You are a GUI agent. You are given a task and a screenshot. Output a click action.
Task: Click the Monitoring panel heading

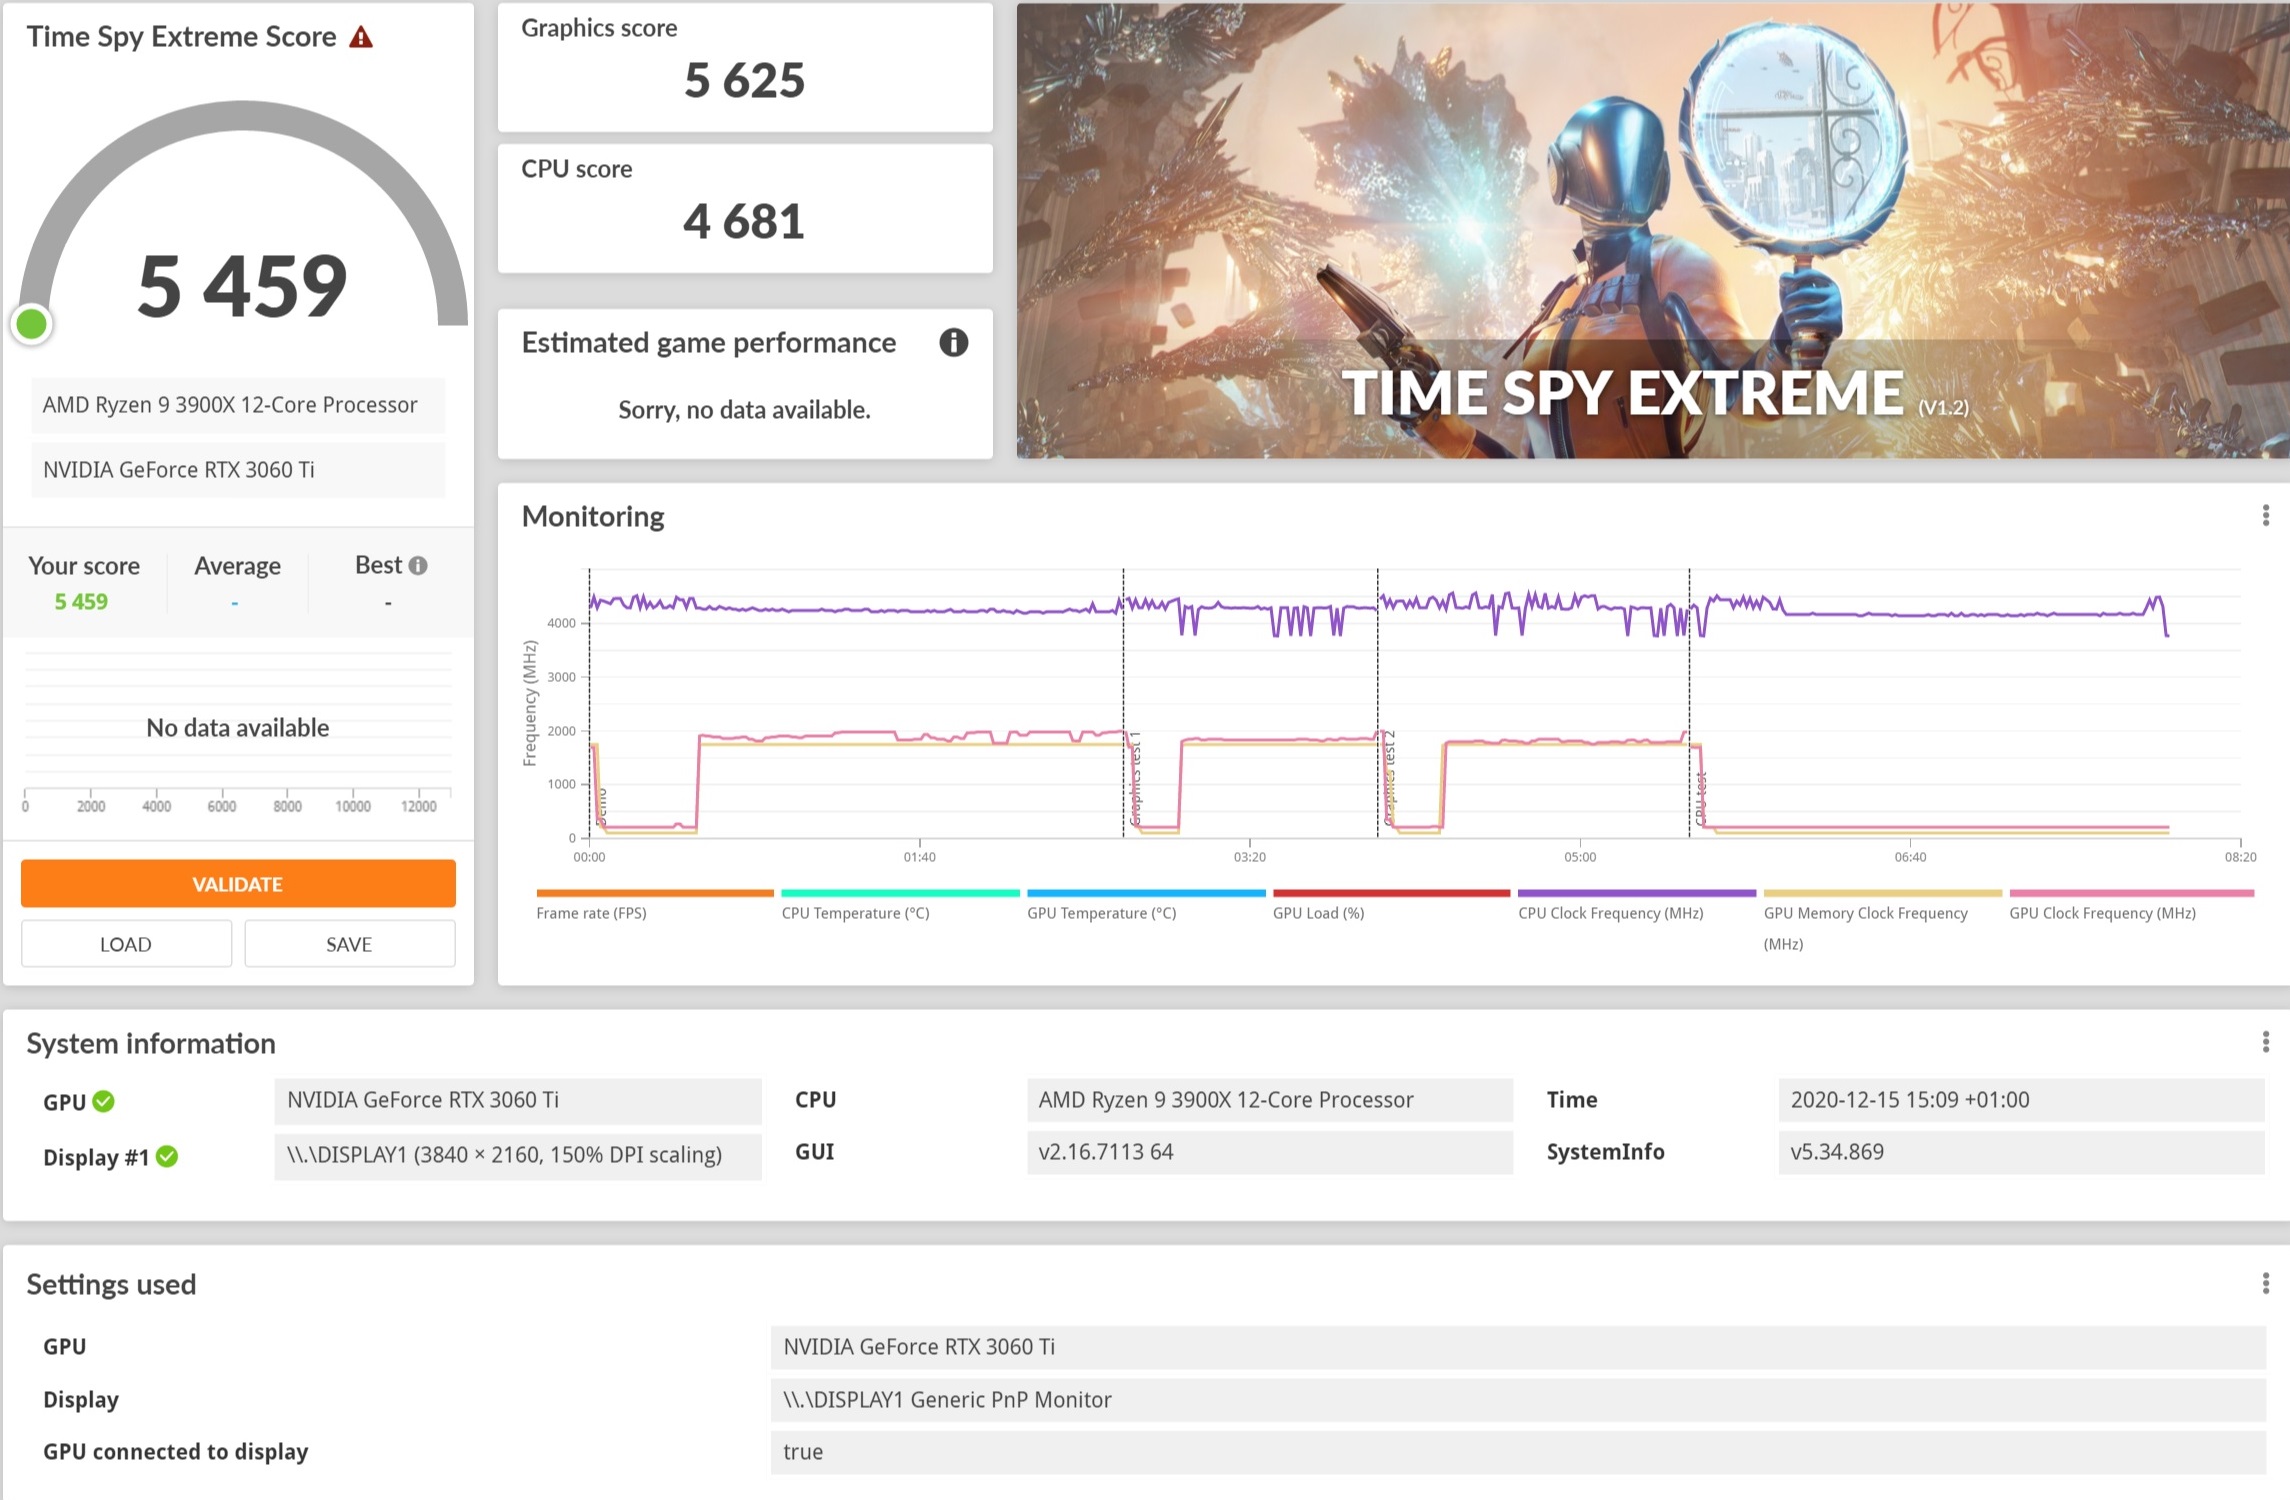tap(593, 517)
